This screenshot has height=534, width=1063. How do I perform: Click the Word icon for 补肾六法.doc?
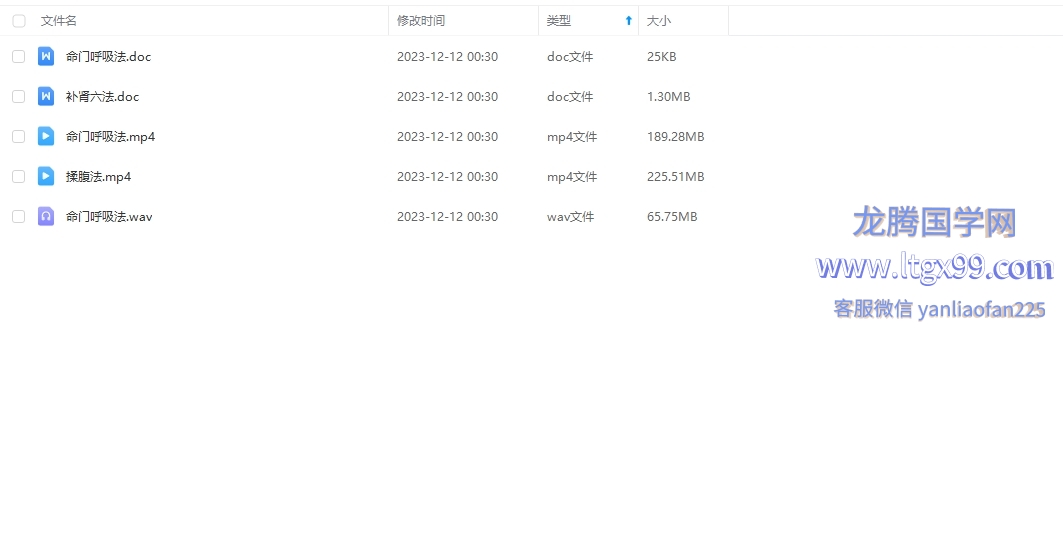(x=45, y=96)
